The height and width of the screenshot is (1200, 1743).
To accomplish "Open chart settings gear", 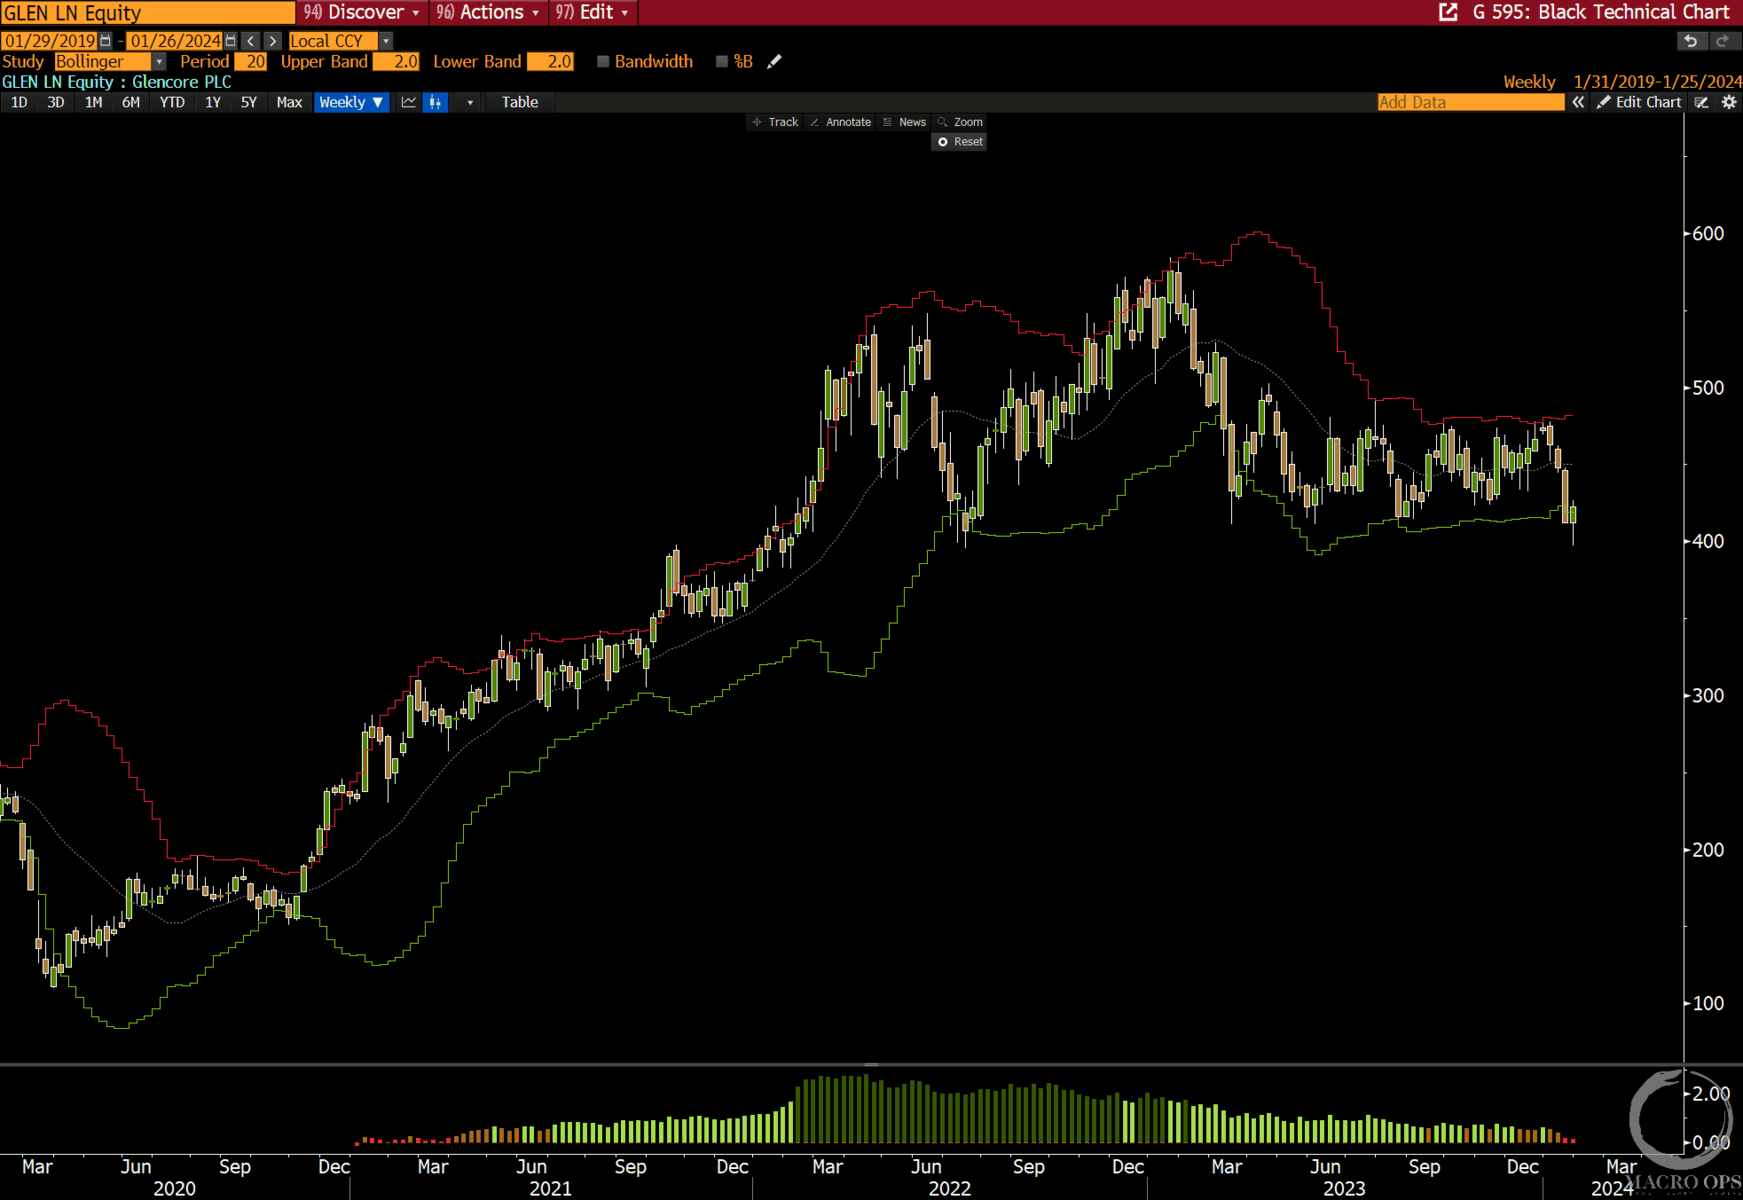I will pos(1729,102).
